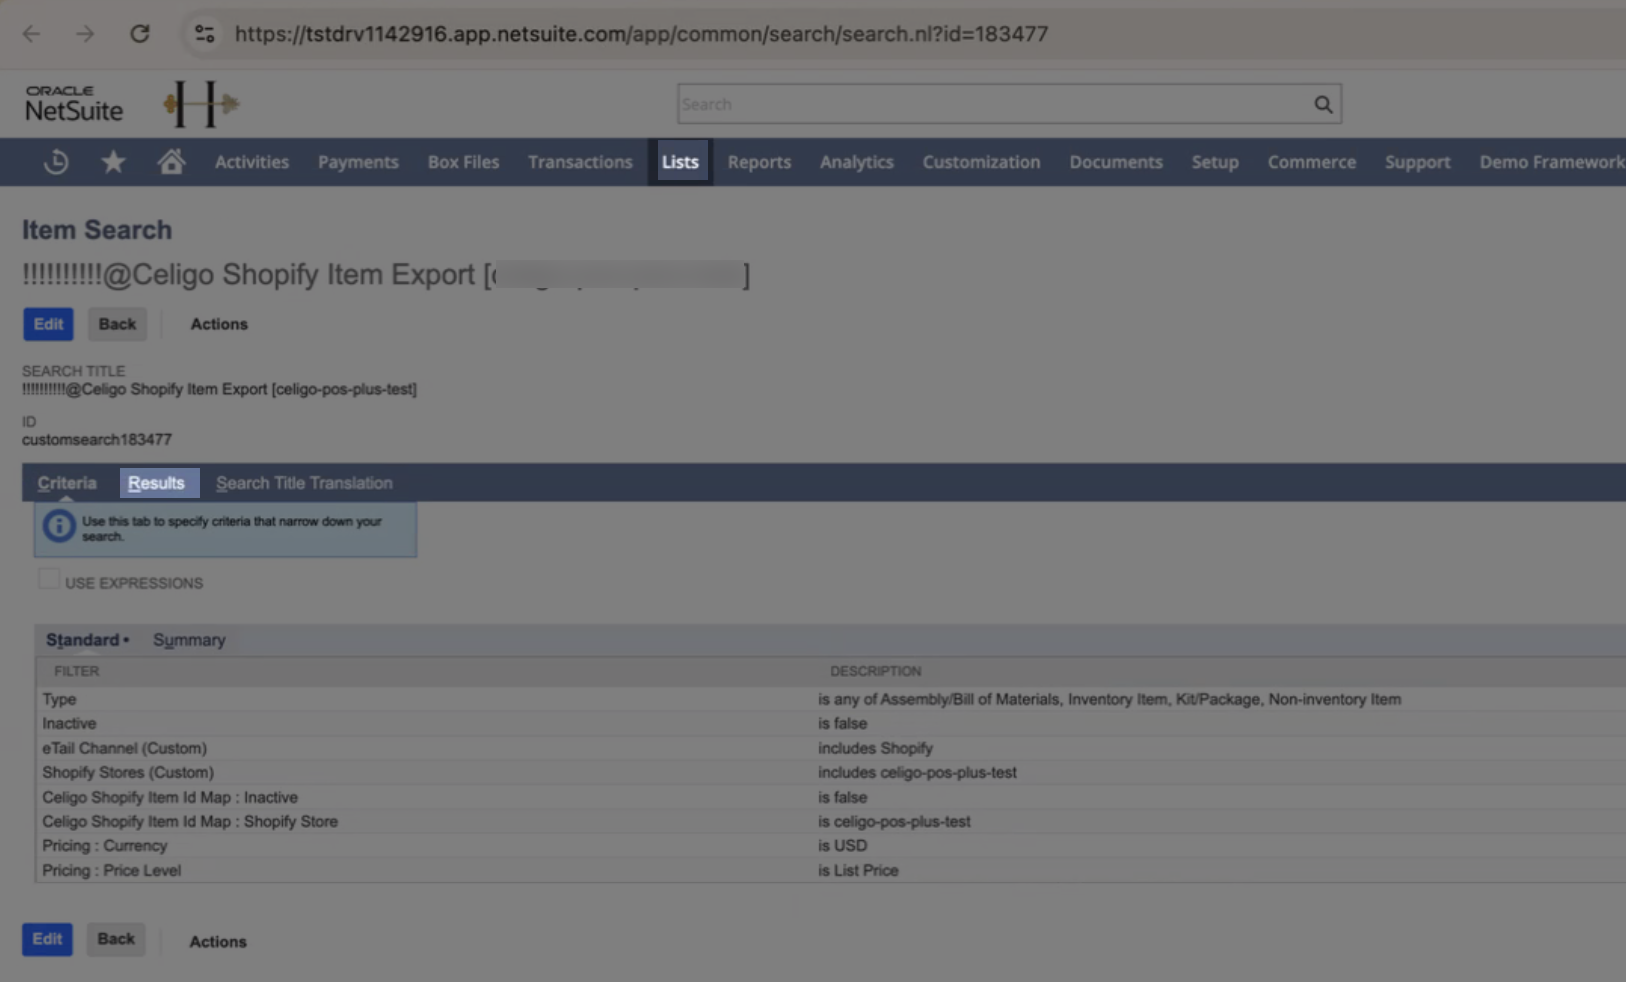
Task: Open the Shortcuts star icon
Action: point(113,162)
